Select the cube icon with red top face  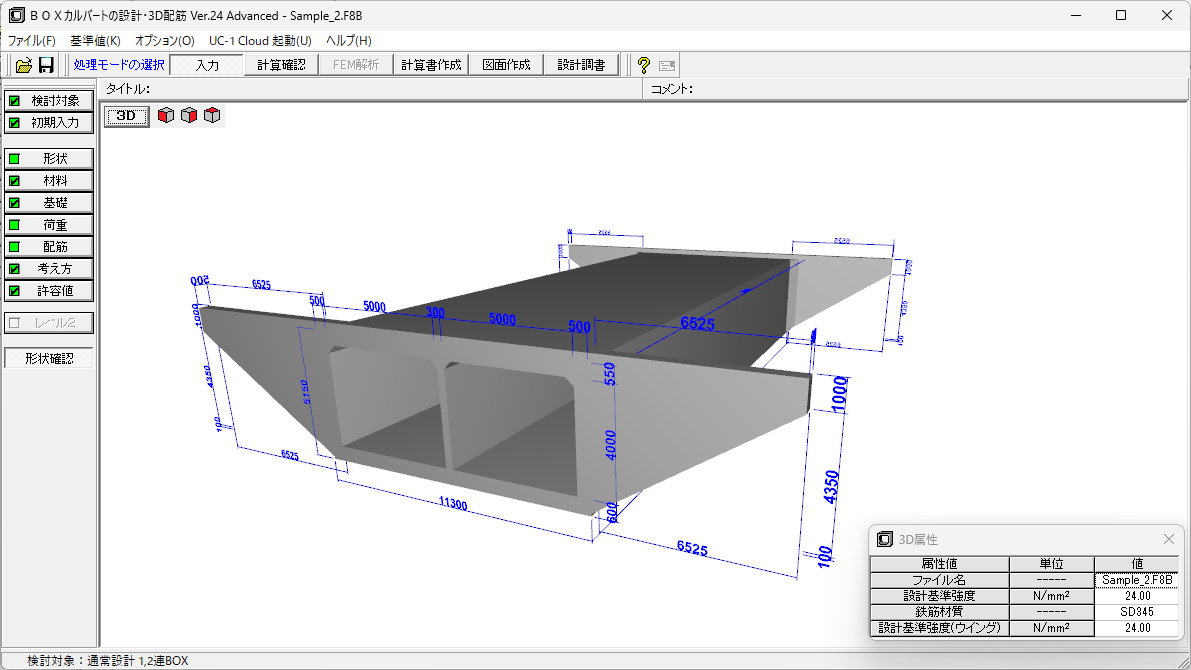click(x=212, y=116)
